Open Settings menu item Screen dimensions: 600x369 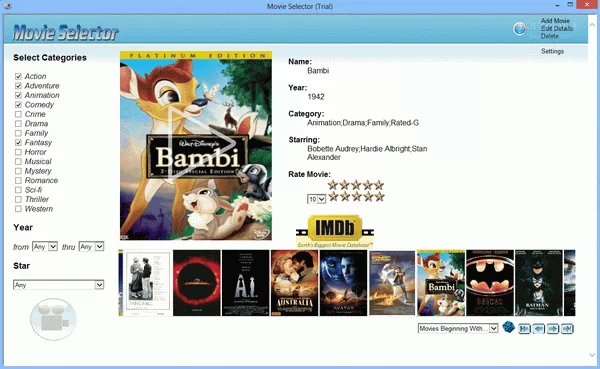(552, 51)
